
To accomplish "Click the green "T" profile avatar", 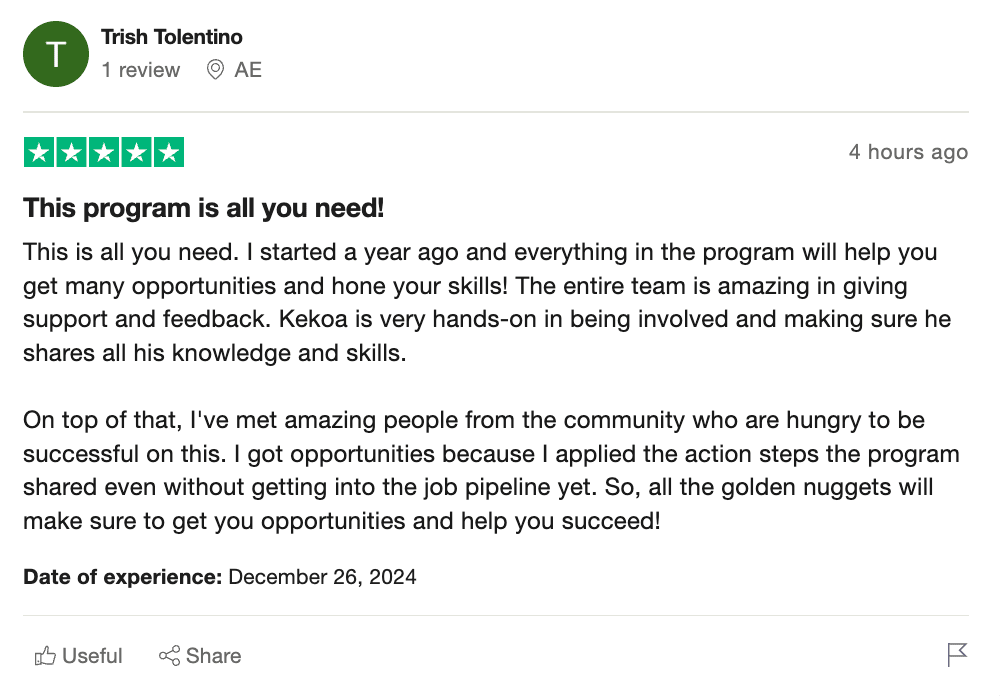I will point(55,54).
